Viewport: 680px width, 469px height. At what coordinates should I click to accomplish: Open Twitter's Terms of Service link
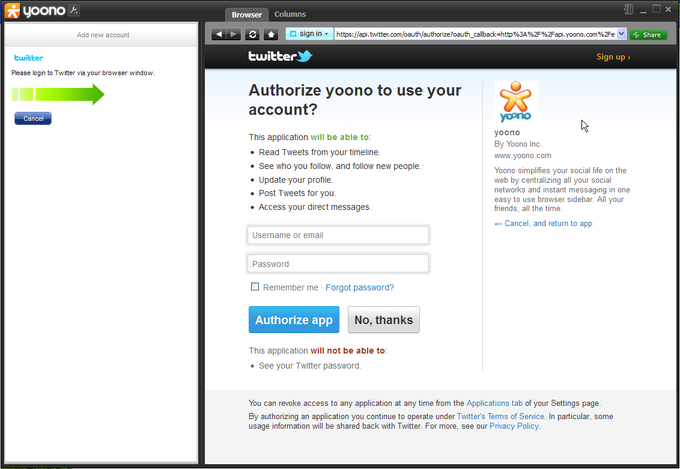(500, 417)
